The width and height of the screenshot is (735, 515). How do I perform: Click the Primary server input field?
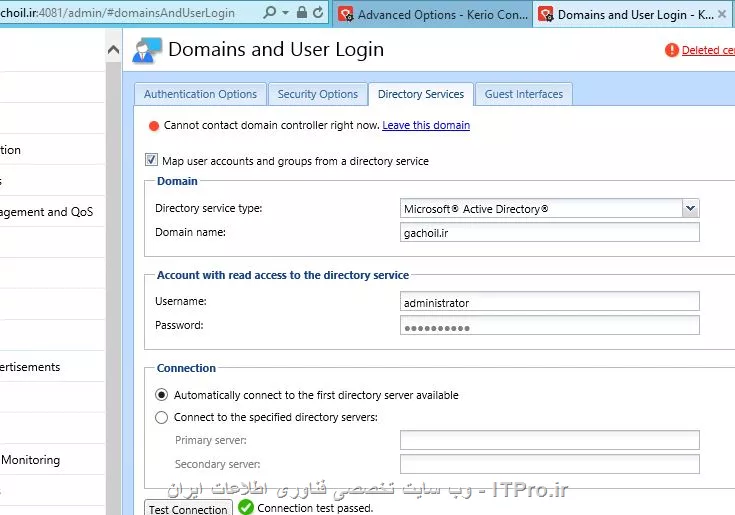click(x=549, y=440)
